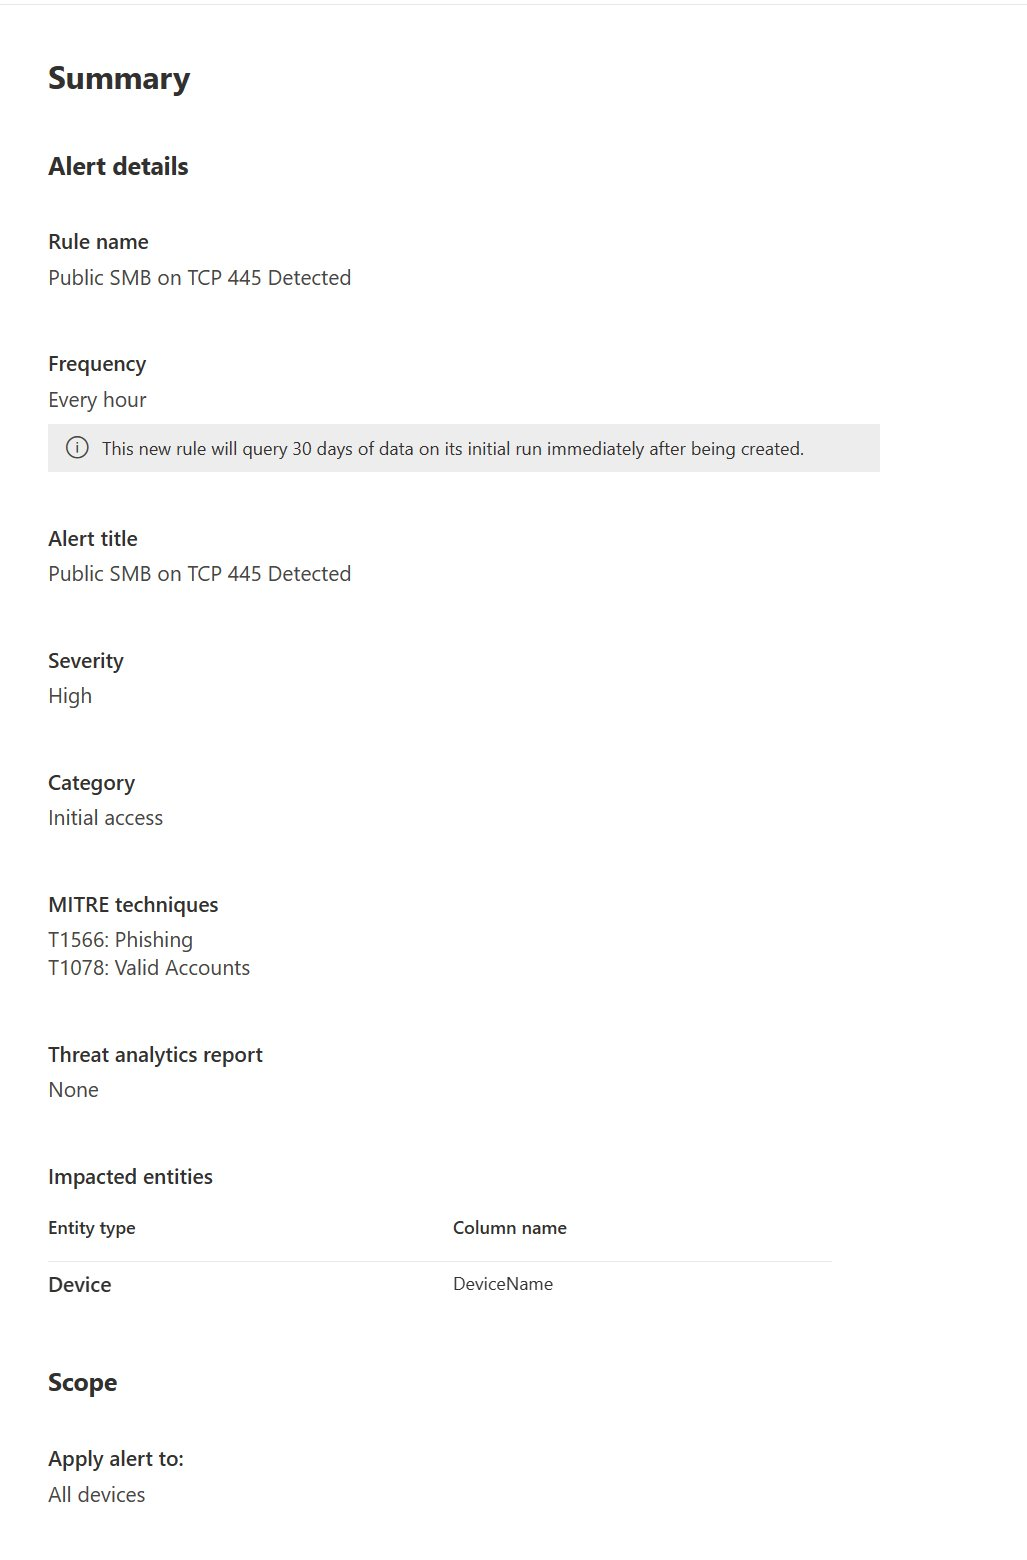The height and width of the screenshot is (1560, 1027).
Task: Click the Column name column header
Action: pyautogui.click(x=509, y=1228)
